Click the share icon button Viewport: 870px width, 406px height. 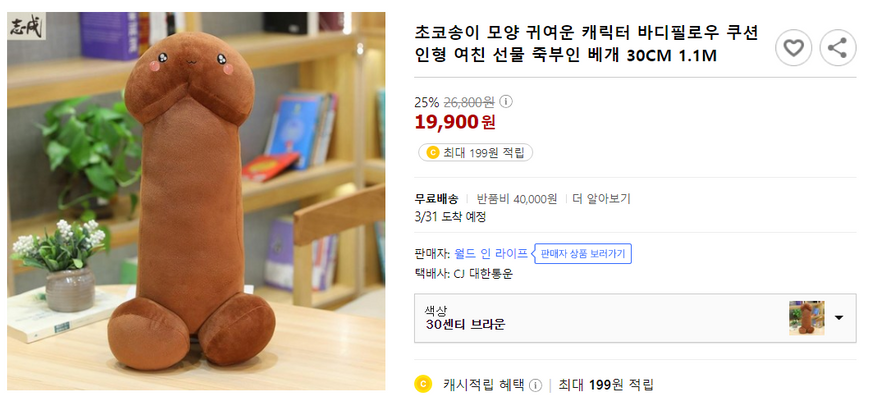tap(837, 47)
